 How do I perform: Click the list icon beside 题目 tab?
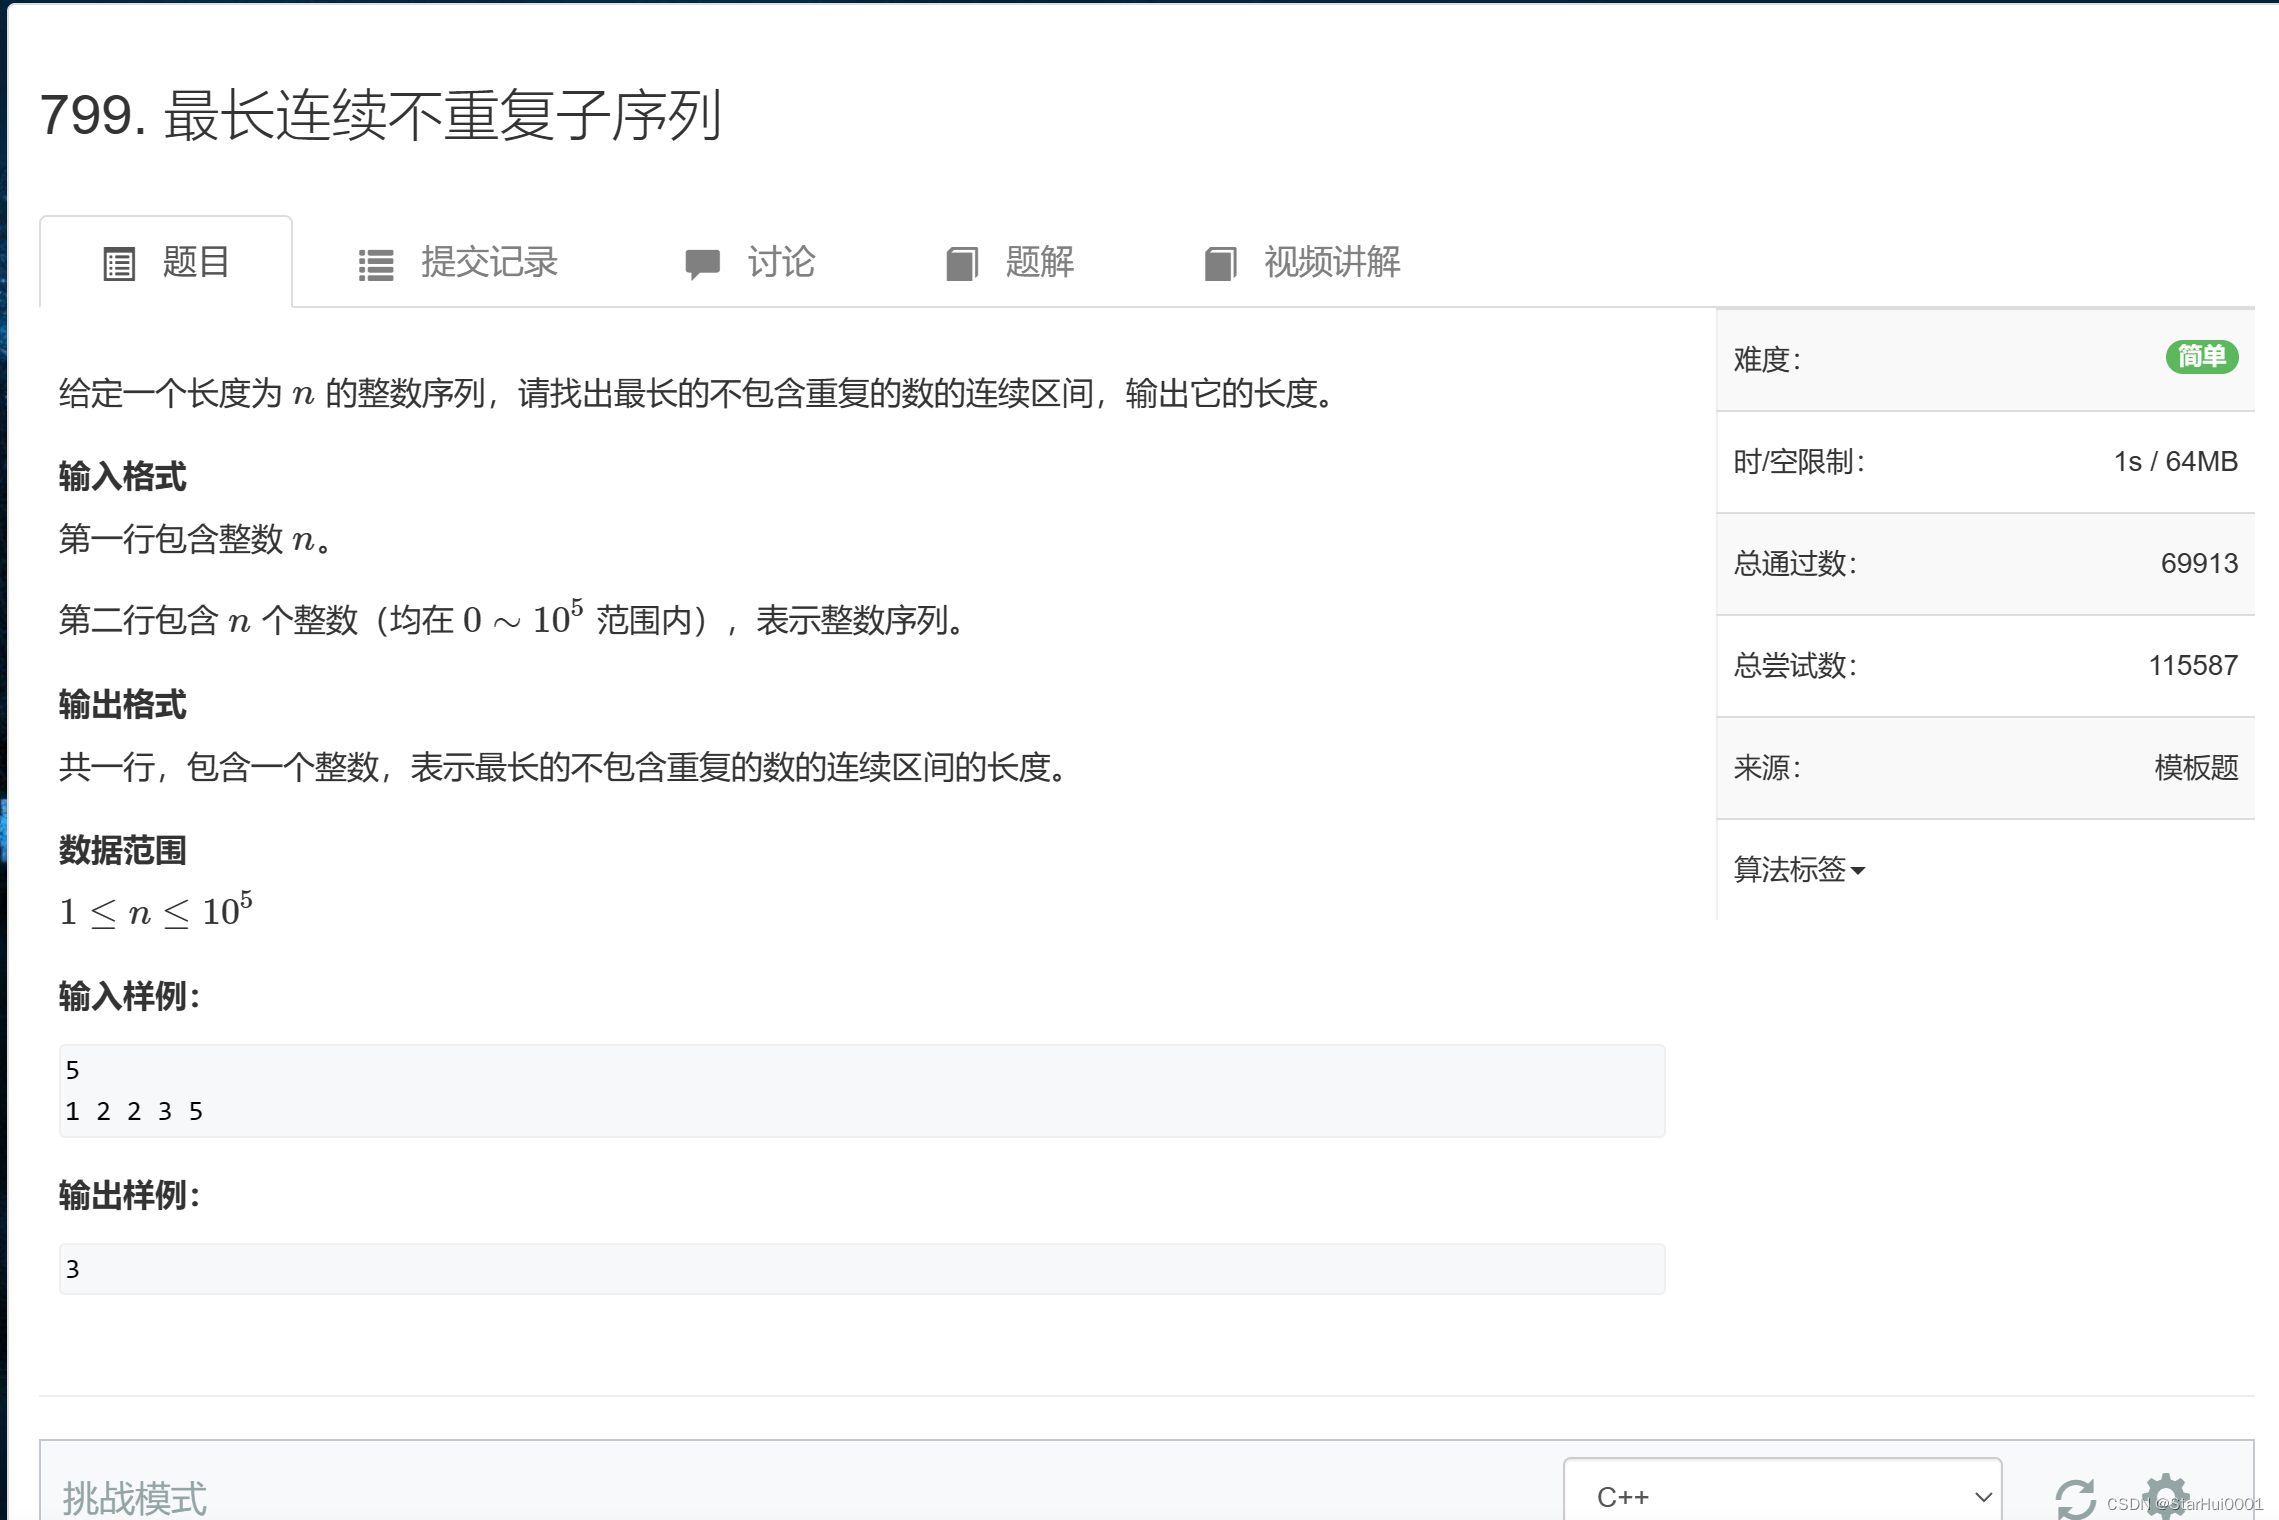119,264
